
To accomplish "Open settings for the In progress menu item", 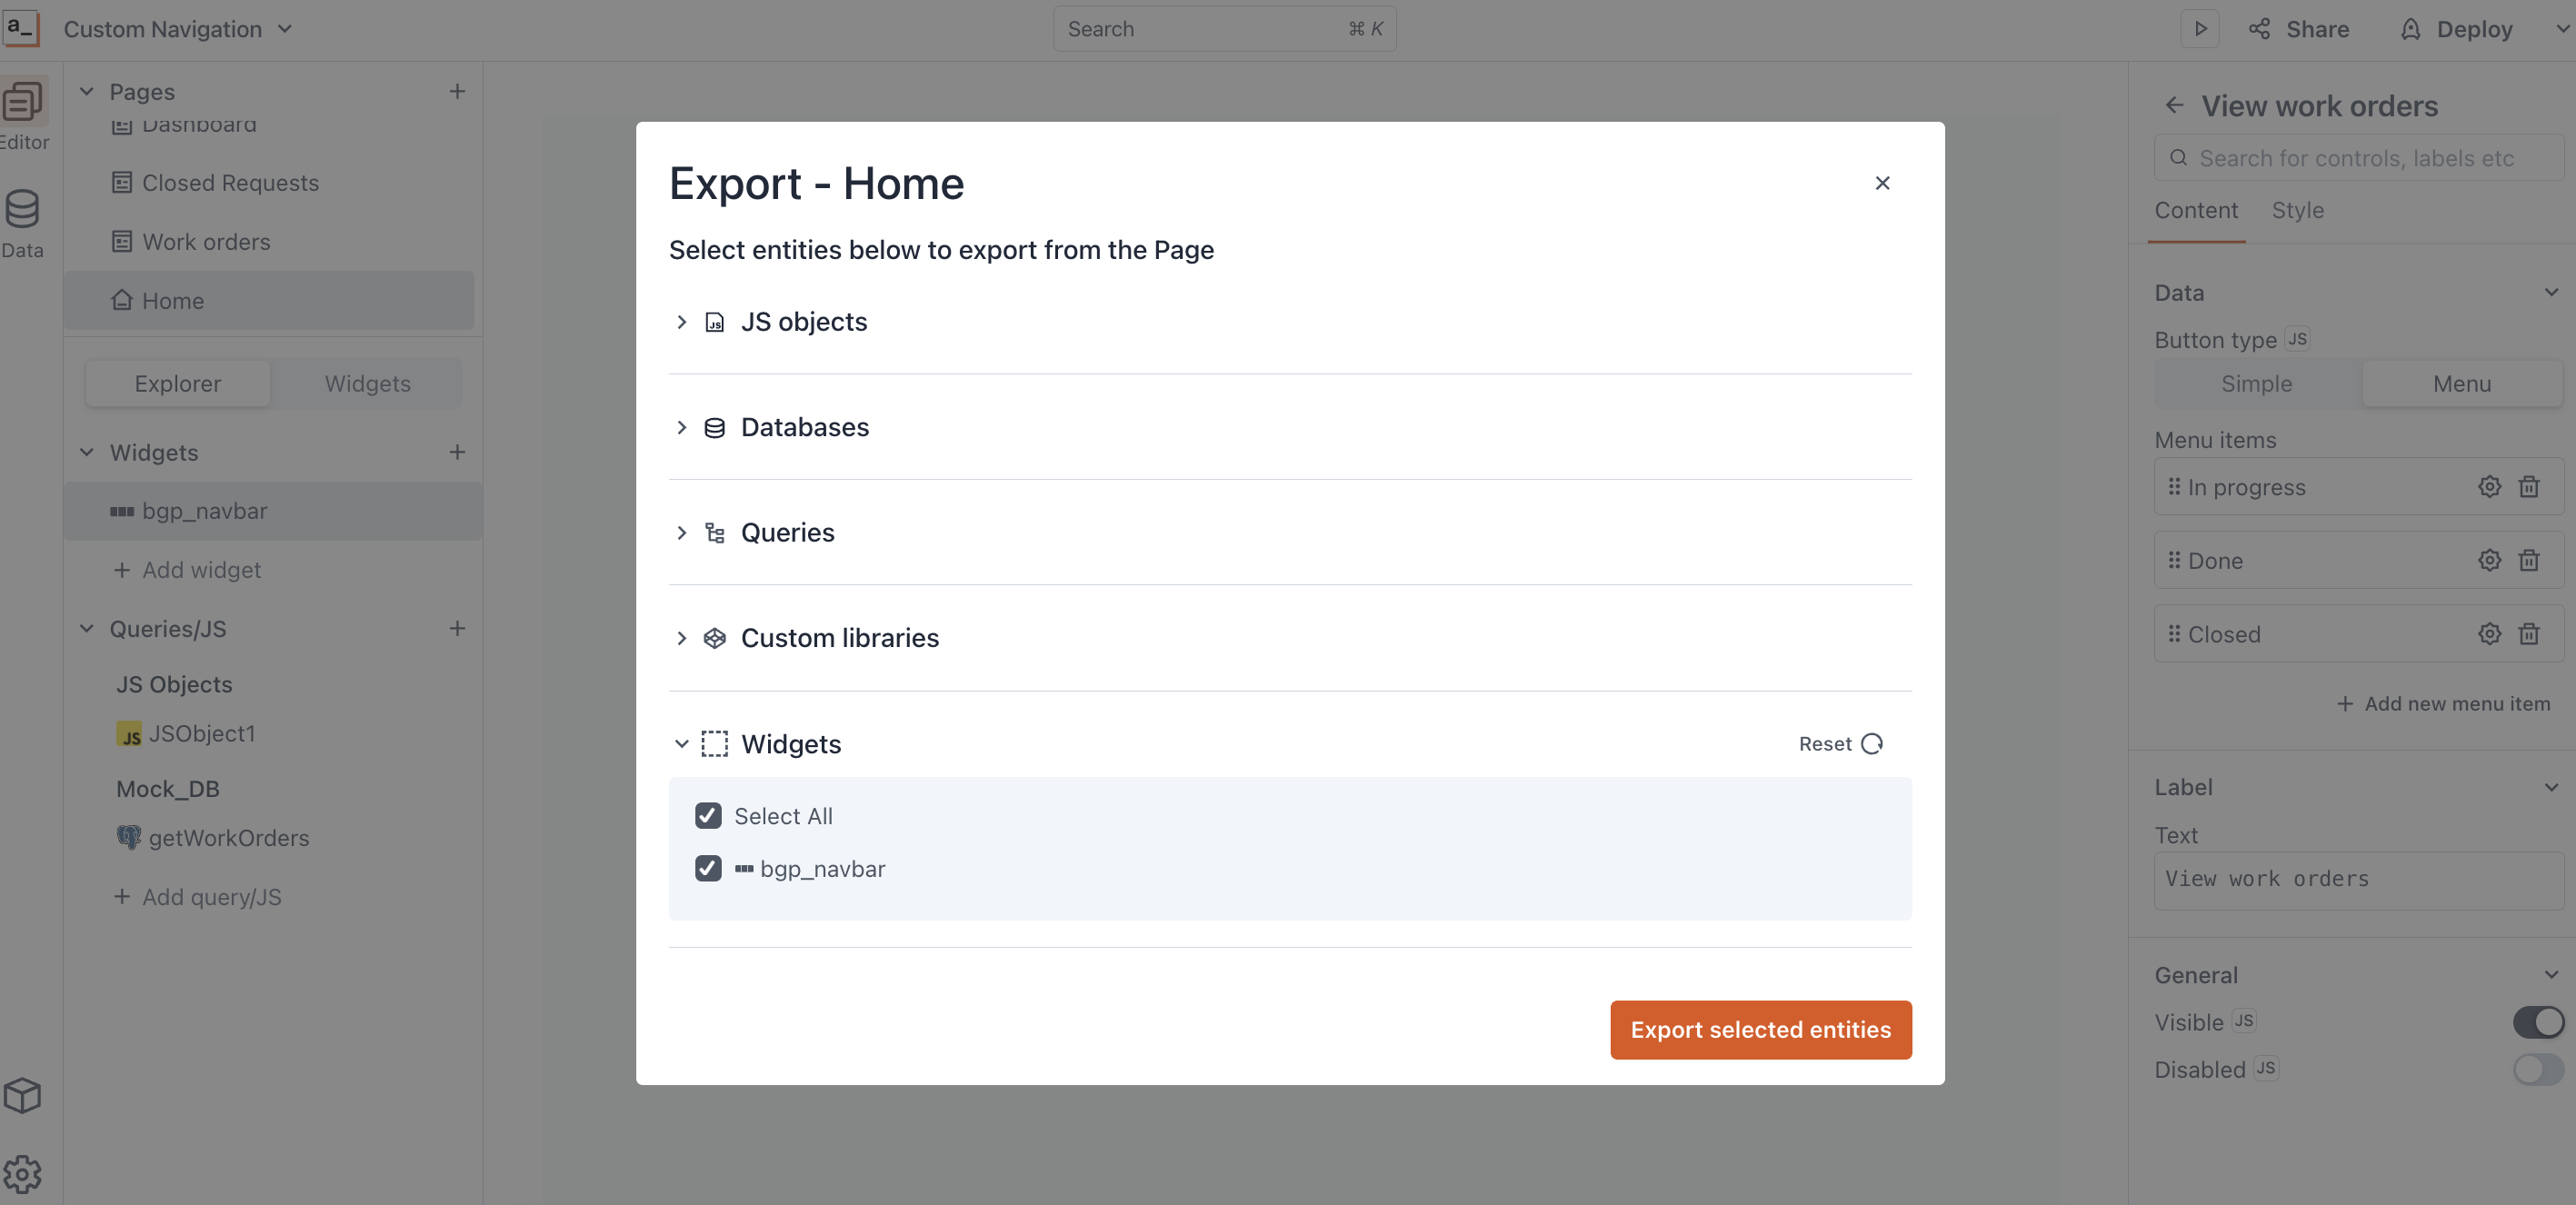I will [x=2489, y=487].
